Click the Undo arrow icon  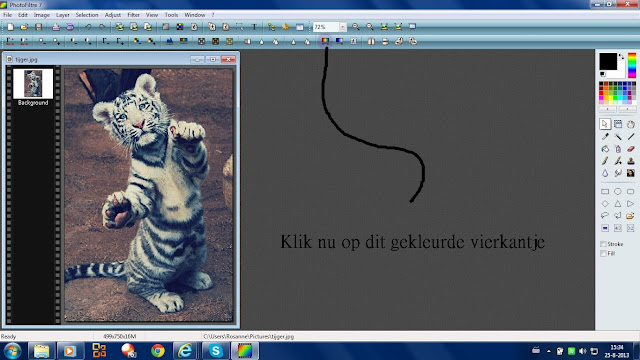click(x=88, y=27)
